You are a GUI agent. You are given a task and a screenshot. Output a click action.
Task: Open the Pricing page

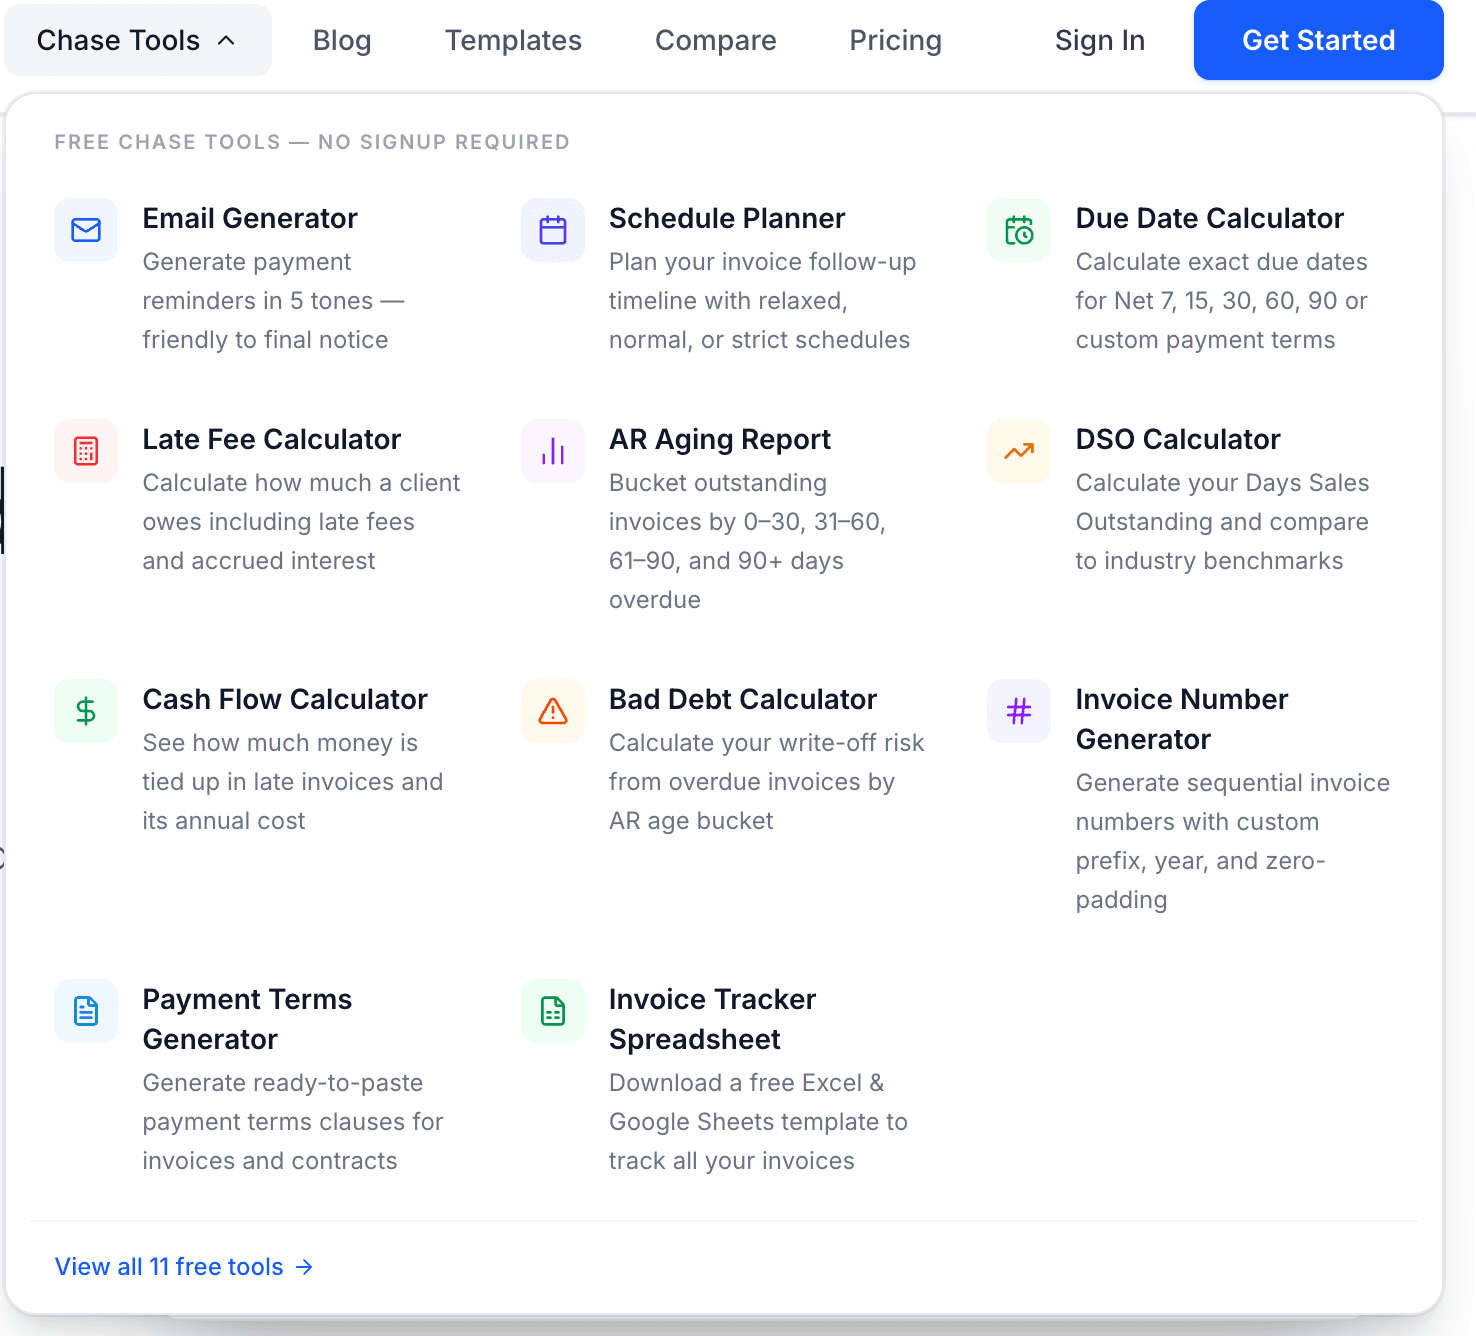(x=895, y=40)
